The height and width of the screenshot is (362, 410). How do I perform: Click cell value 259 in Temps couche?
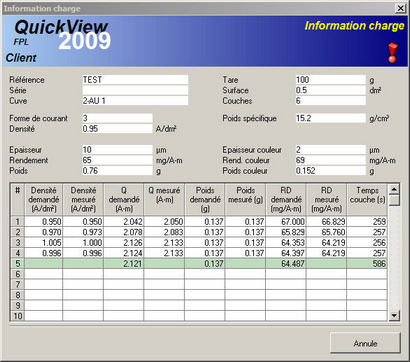click(x=367, y=221)
